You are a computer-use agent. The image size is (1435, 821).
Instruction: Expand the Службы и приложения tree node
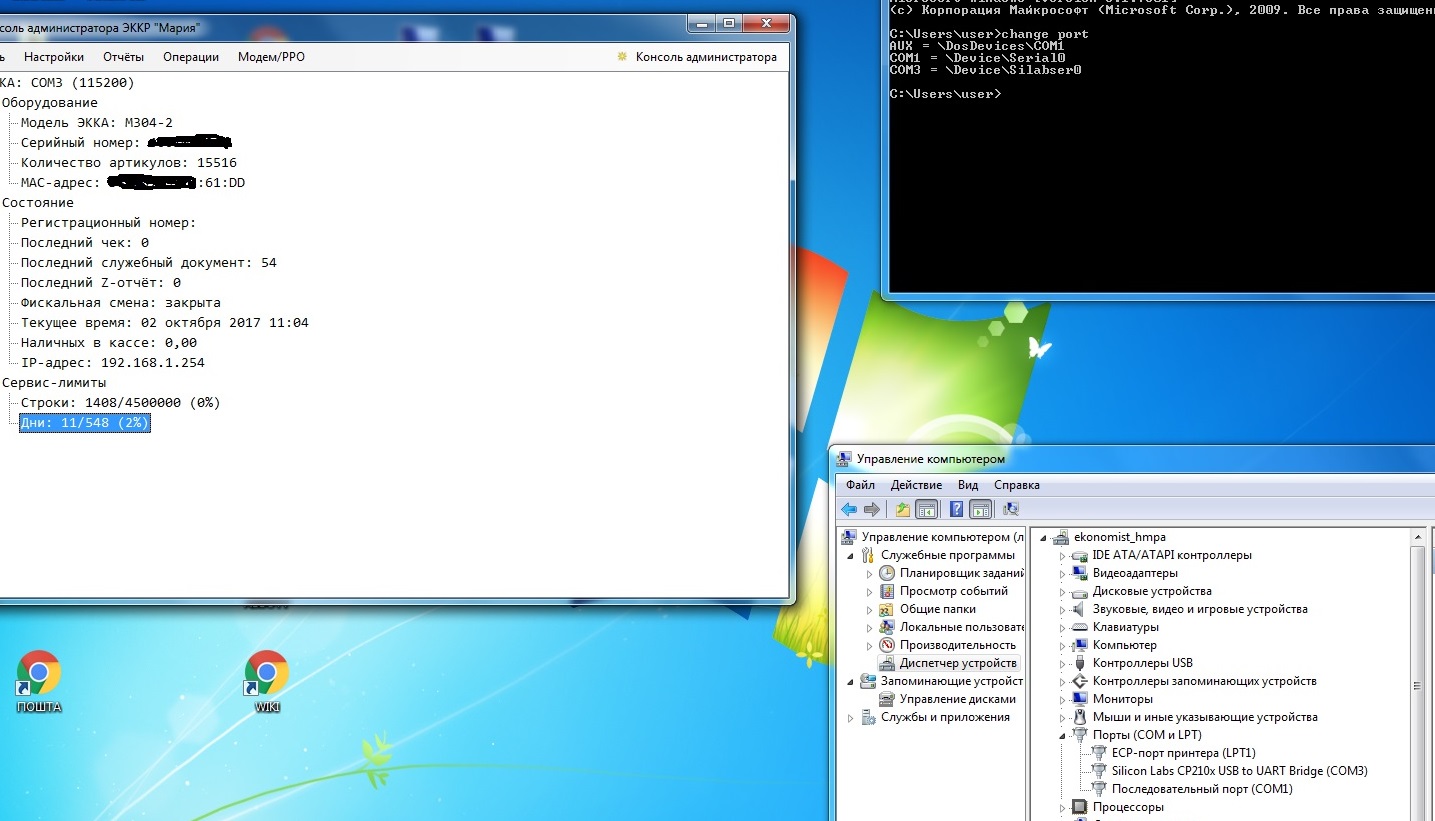pyautogui.click(x=851, y=718)
